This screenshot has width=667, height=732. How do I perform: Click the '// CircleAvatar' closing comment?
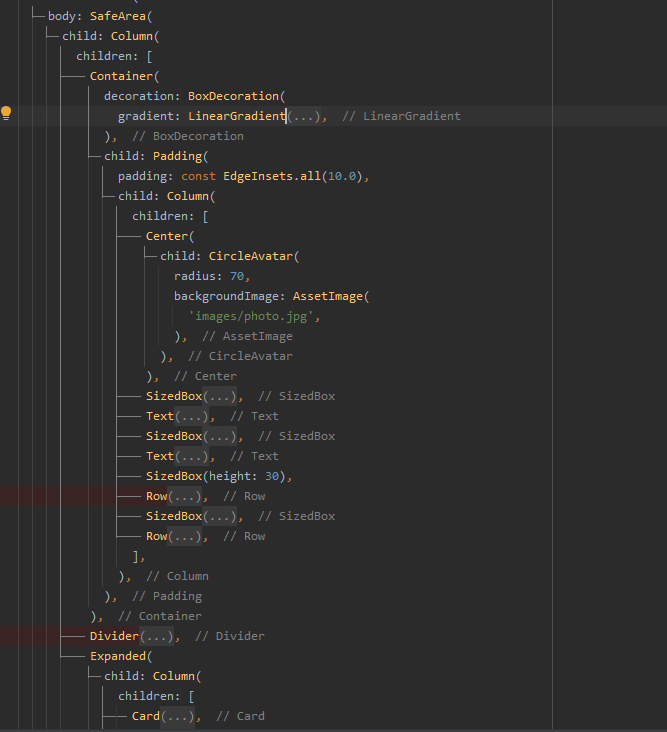240,356
